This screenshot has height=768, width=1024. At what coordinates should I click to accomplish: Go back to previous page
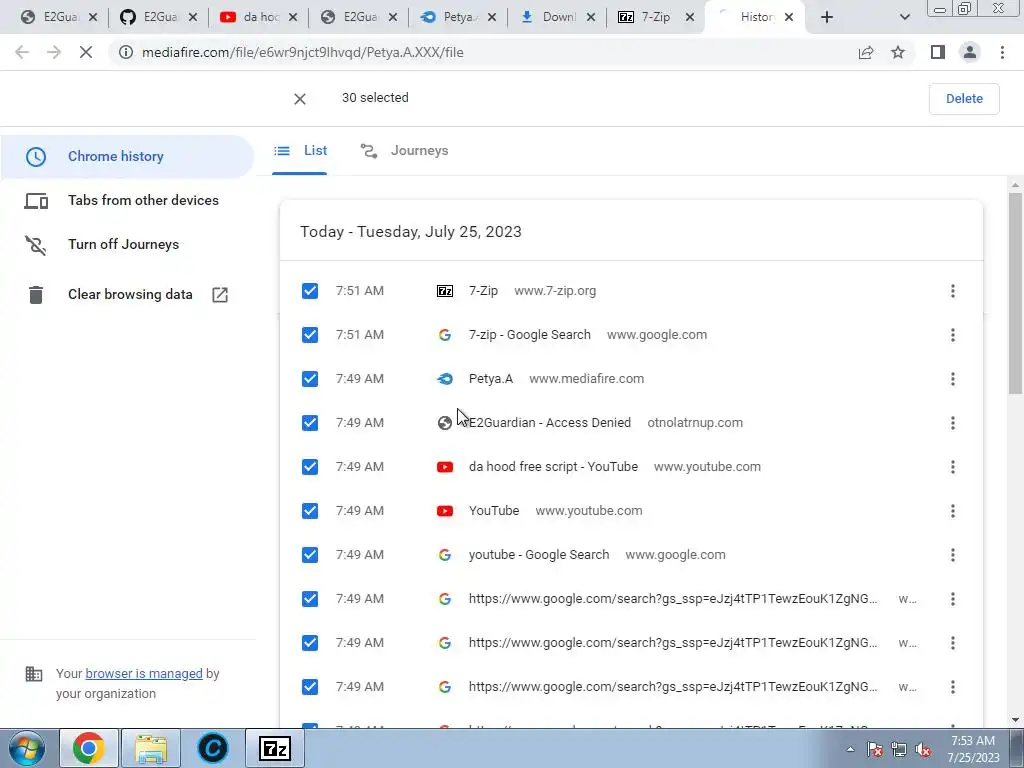point(22,52)
